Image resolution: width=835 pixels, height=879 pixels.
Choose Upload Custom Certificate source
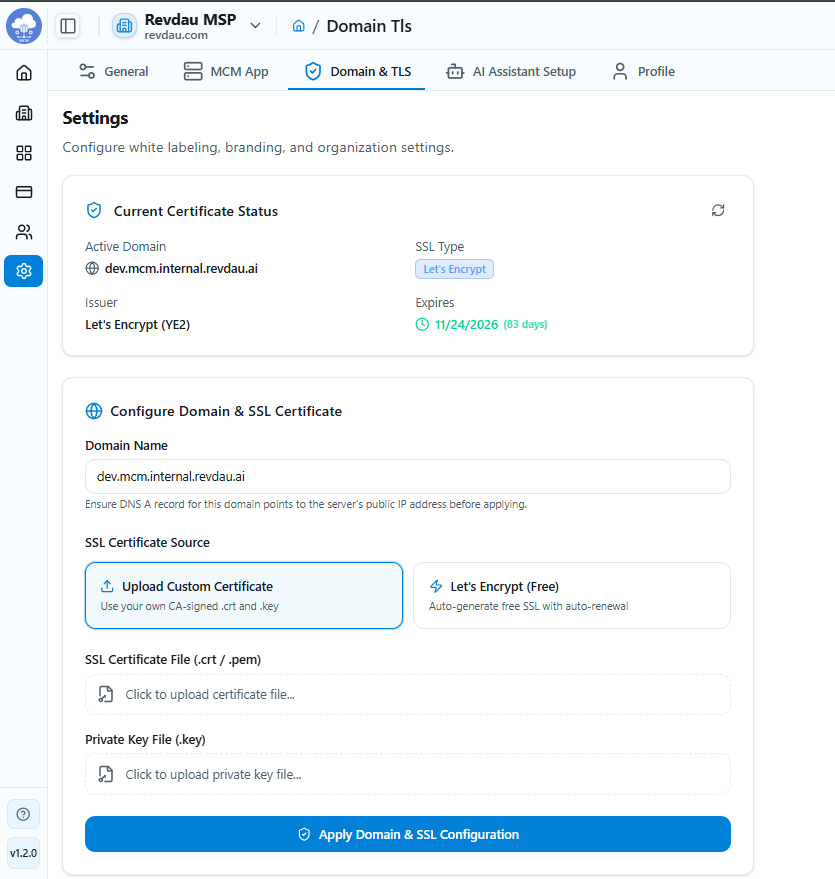(244, 595)
